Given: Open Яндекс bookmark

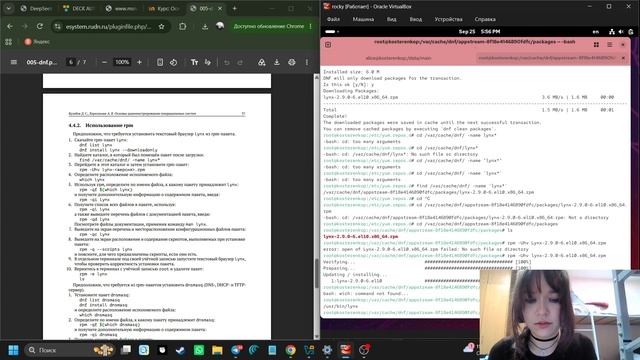Looking at the screenshot, I should (37, 42).
